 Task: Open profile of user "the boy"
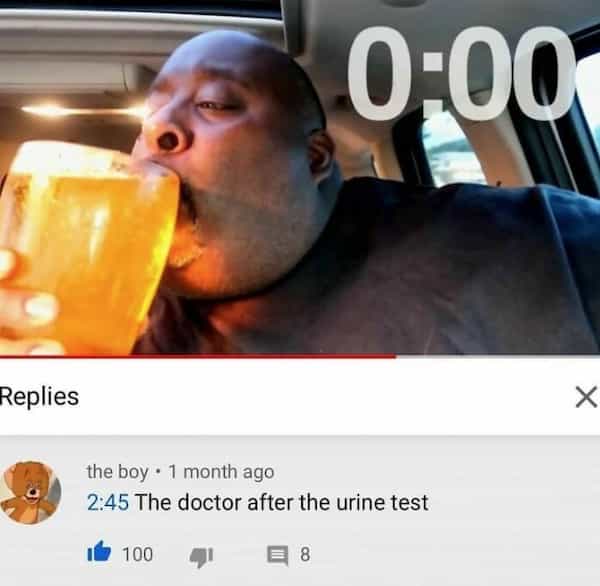pos(117,471)
